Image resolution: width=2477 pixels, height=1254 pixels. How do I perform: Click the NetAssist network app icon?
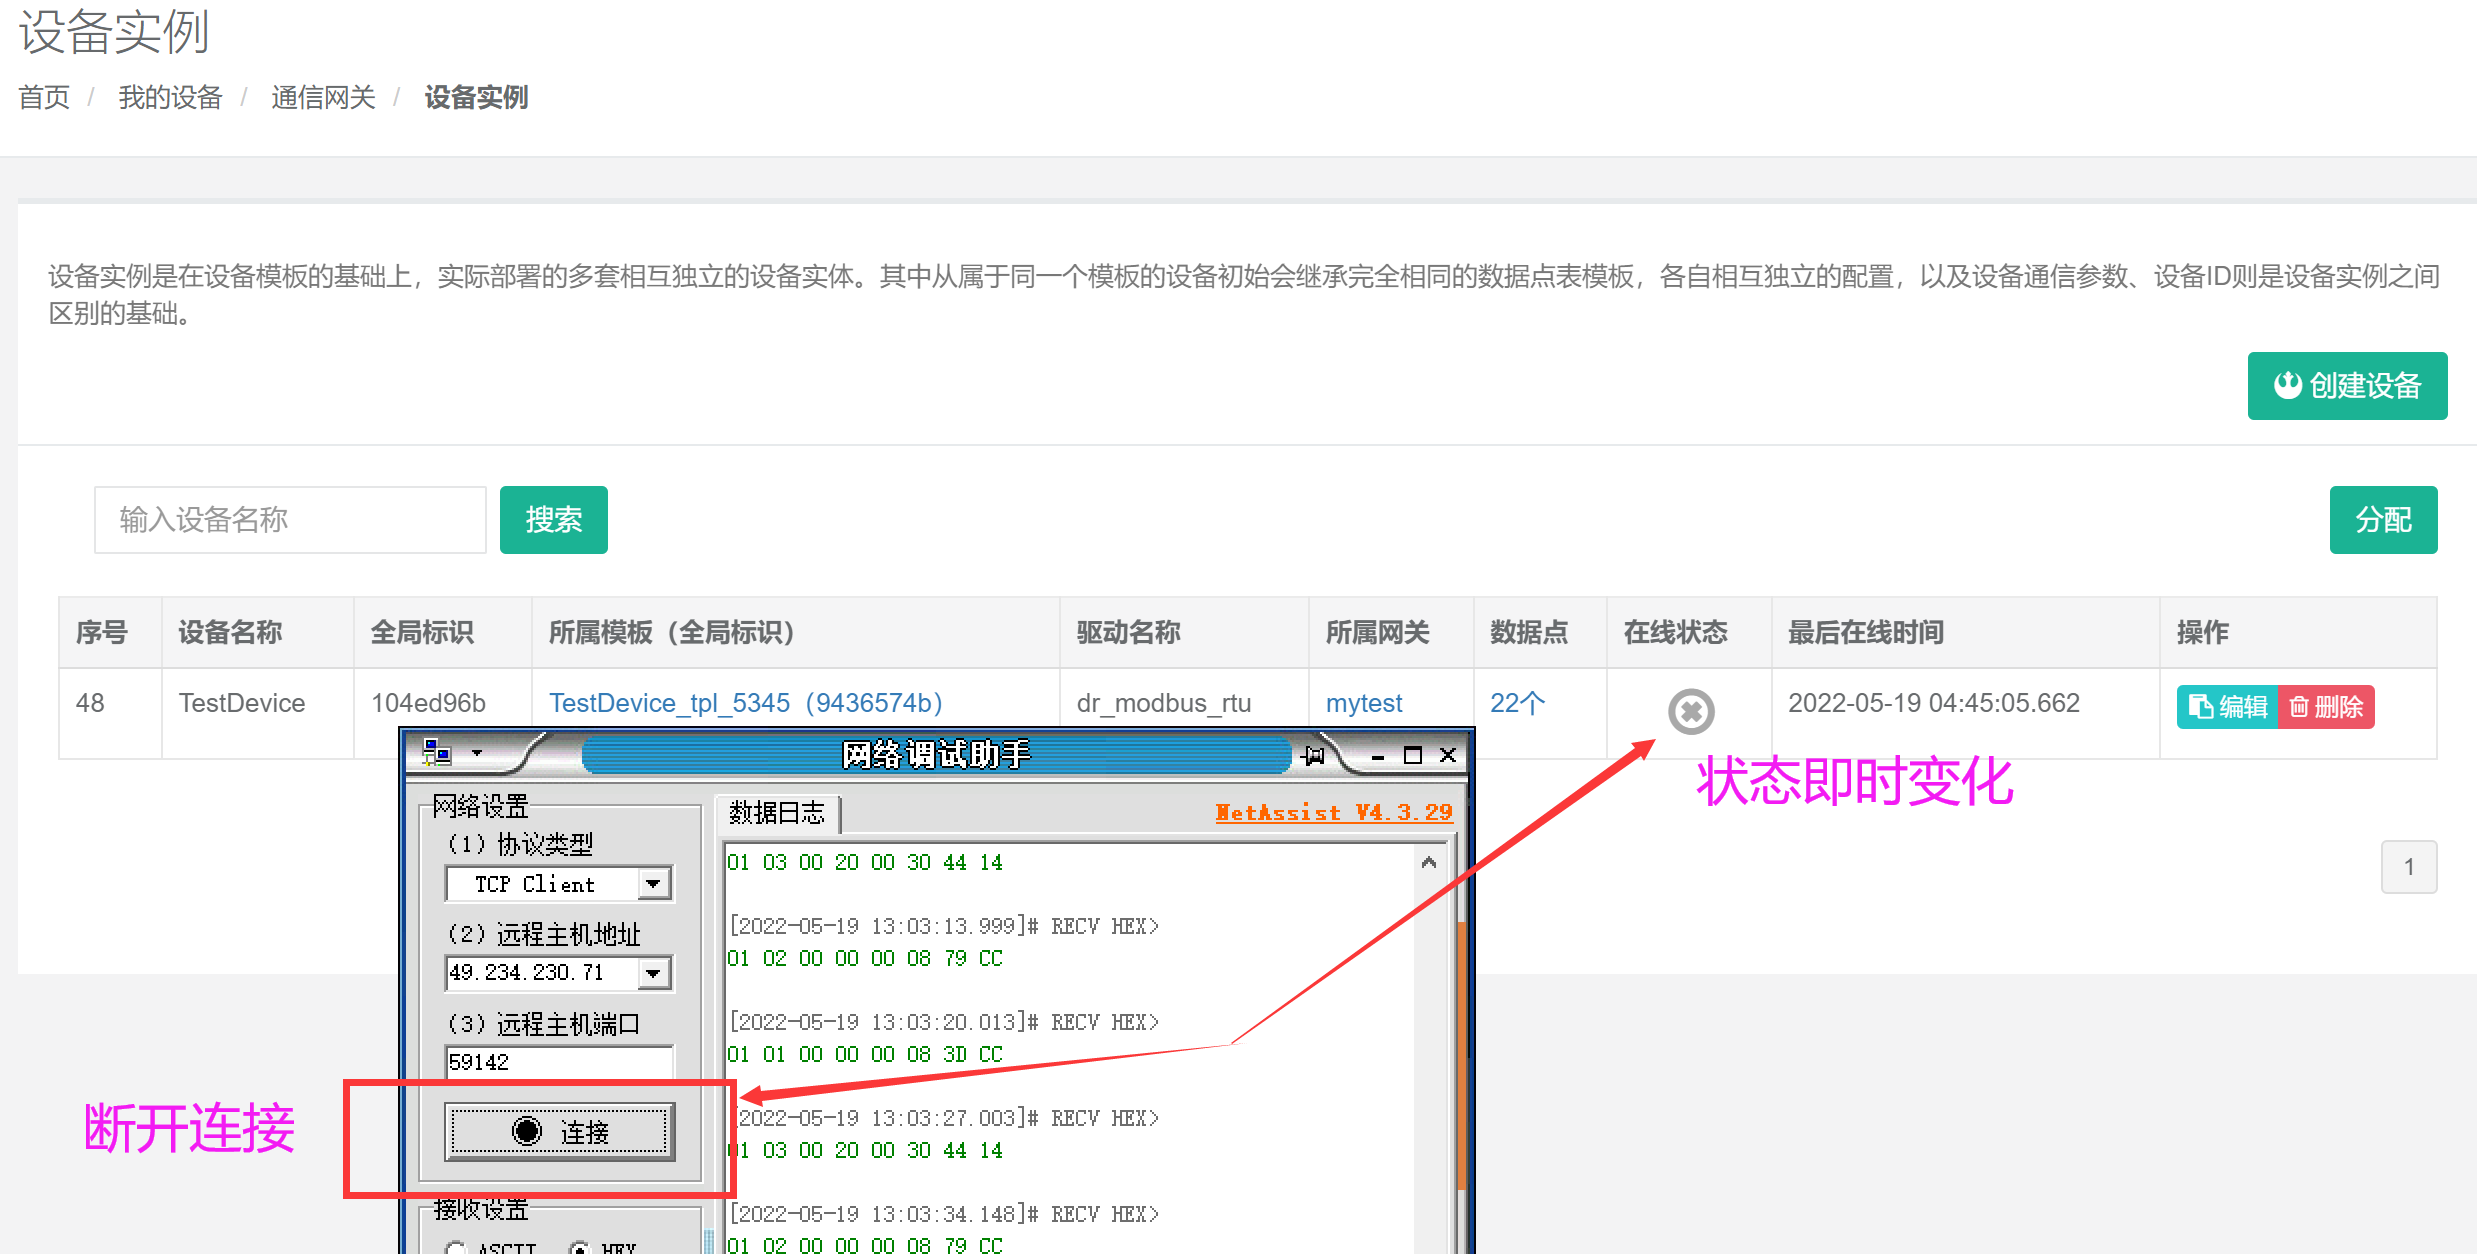click(x=437, y=753)
